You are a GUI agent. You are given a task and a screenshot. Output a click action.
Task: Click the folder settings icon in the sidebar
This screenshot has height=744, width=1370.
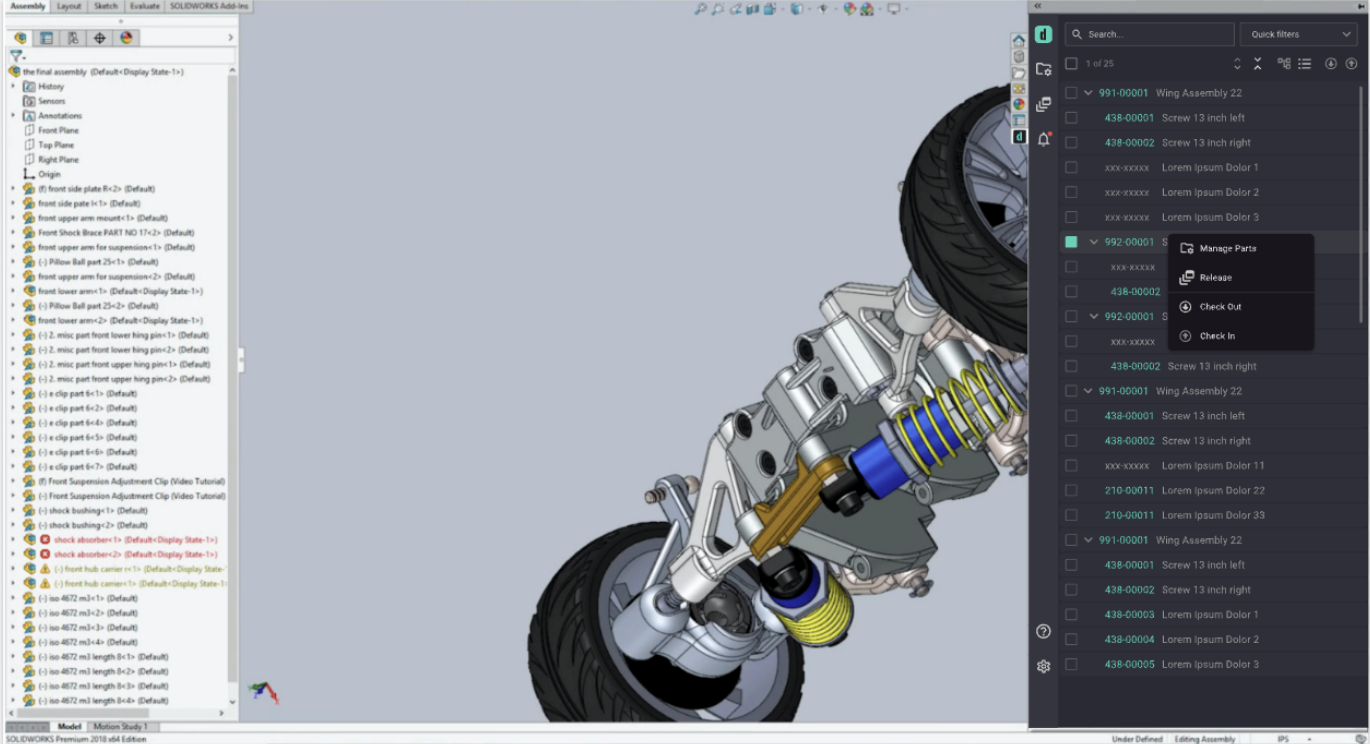pos(1043,69)
